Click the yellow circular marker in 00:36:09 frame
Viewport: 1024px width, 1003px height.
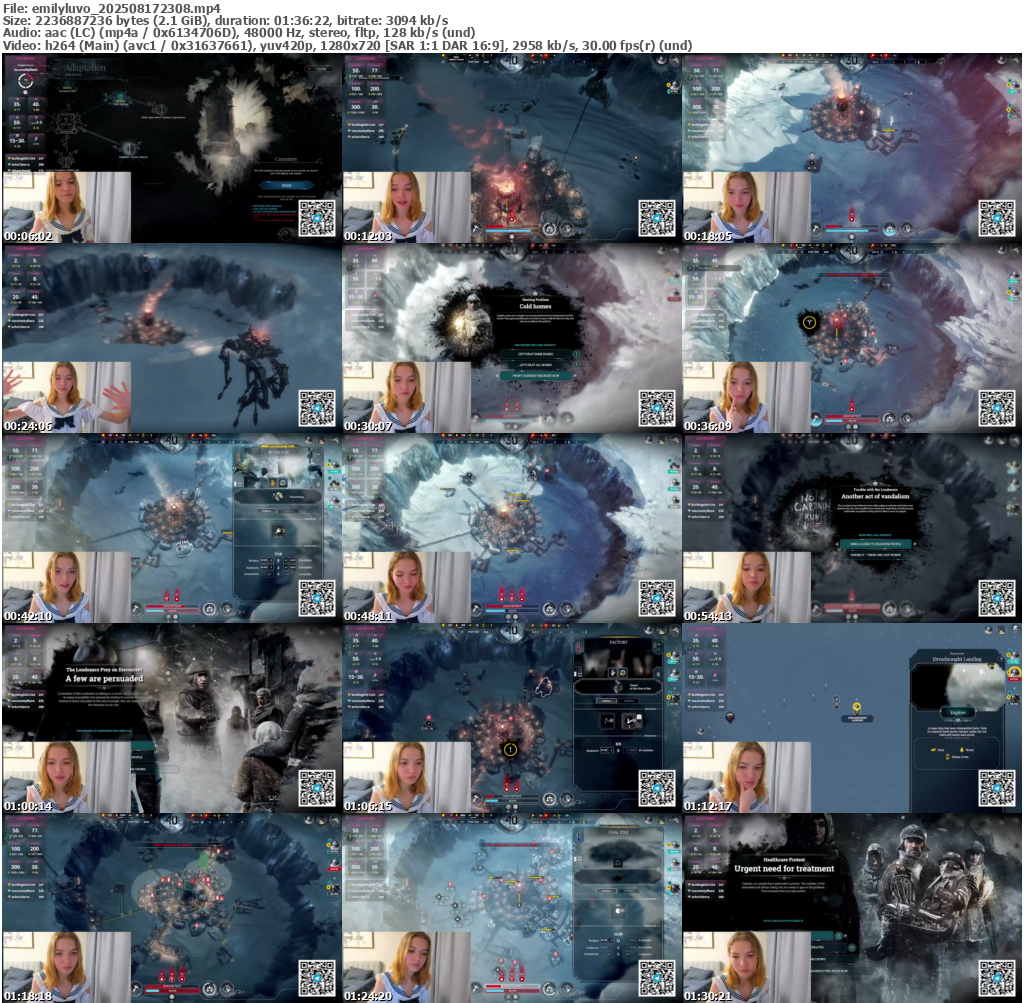click(x=809, y=323)
